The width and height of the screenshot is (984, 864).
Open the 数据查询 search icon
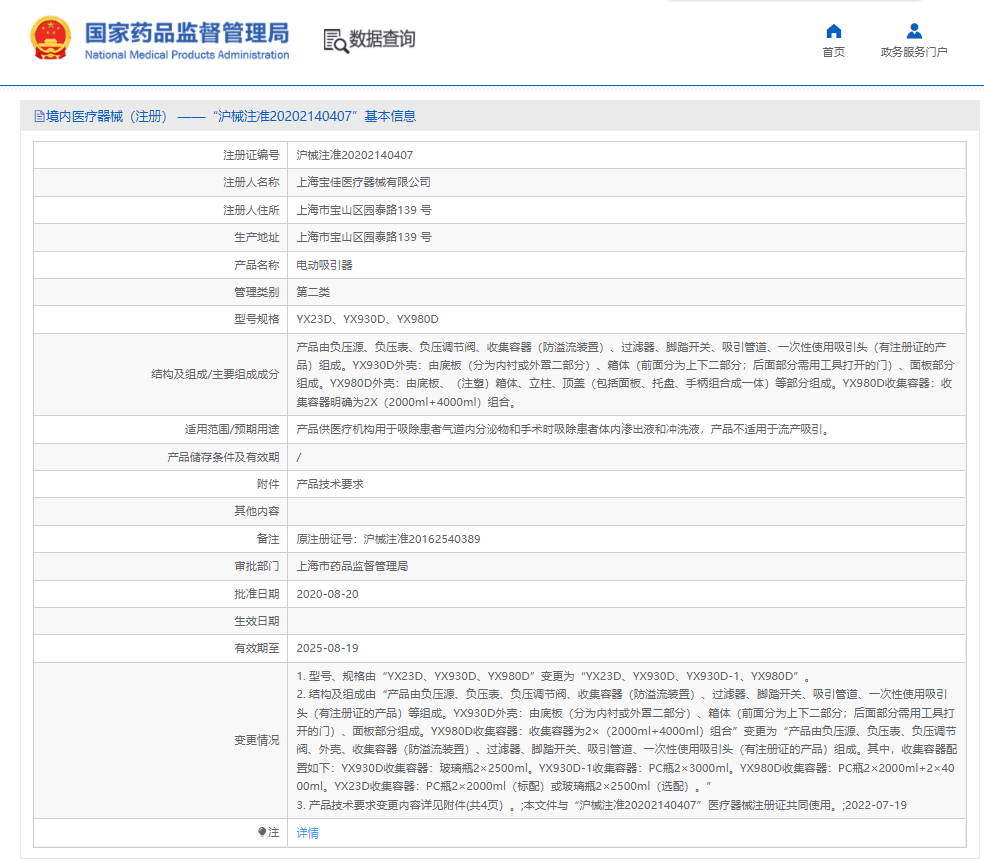click(x=336, y=41)
